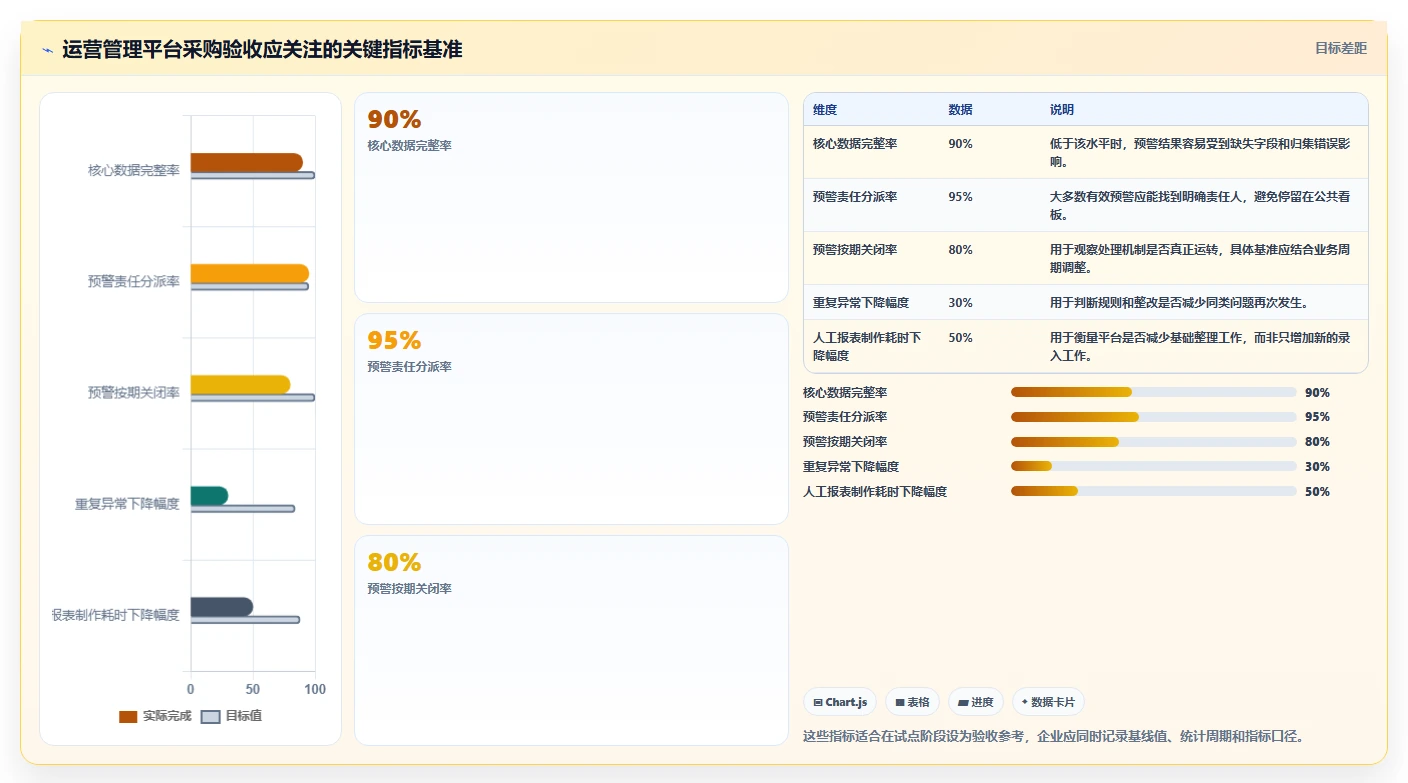Select the 核心数据完整率 table row name

tap(855, 144)
